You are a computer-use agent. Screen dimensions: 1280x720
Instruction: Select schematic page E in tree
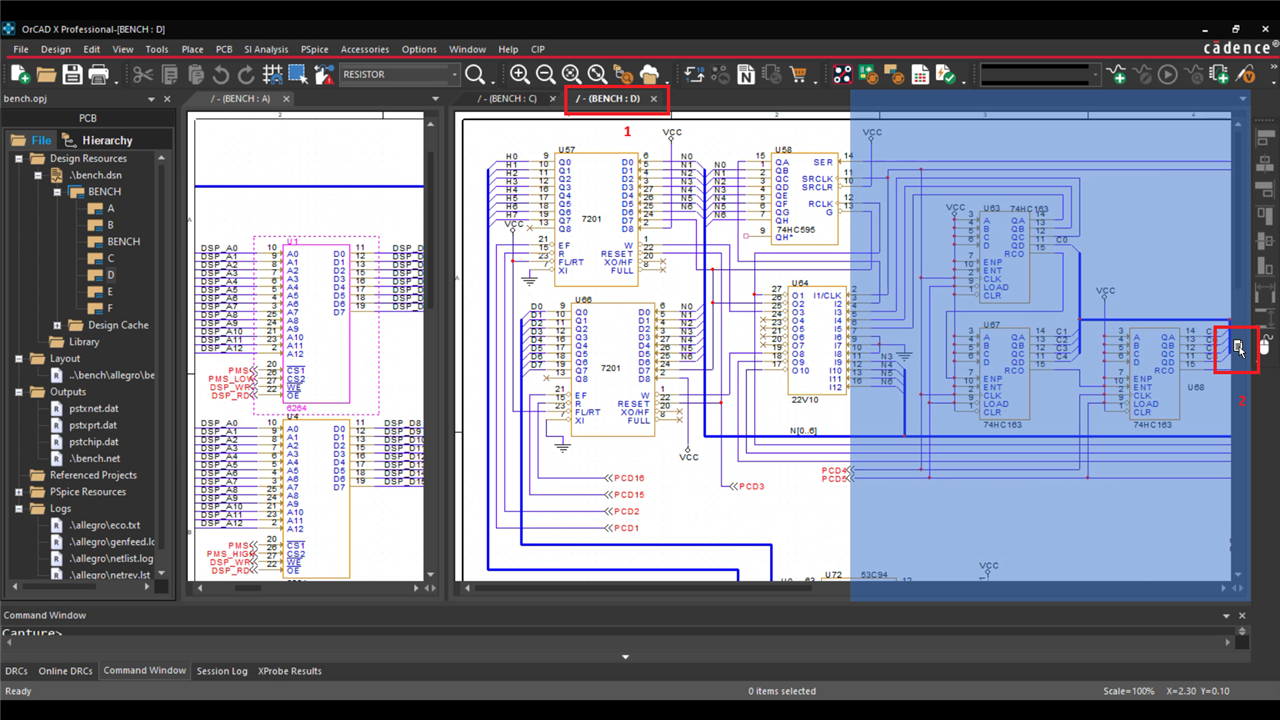[111, 291]
